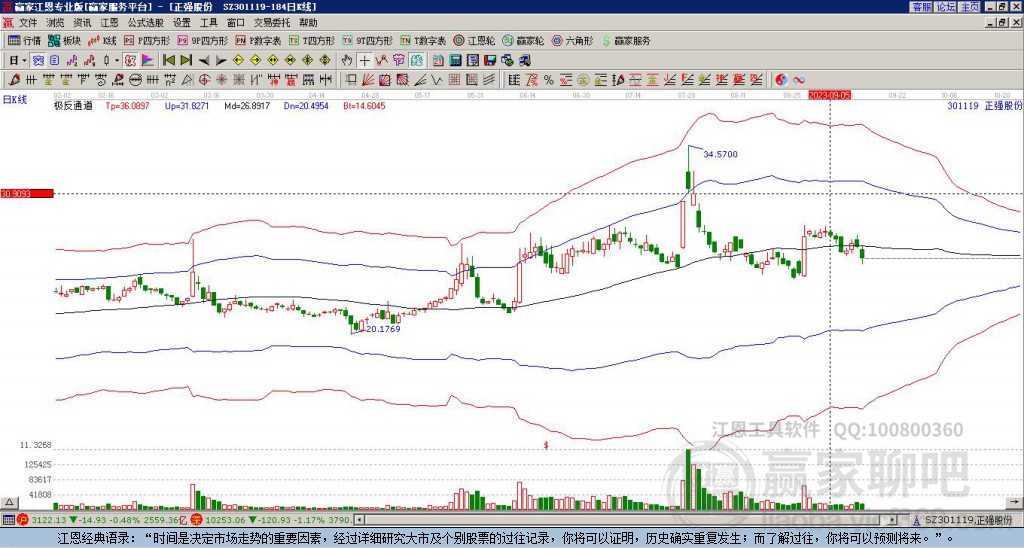Open the P数字表 number table
This screenshot has width=1024, height=548.
click(258, 40)
